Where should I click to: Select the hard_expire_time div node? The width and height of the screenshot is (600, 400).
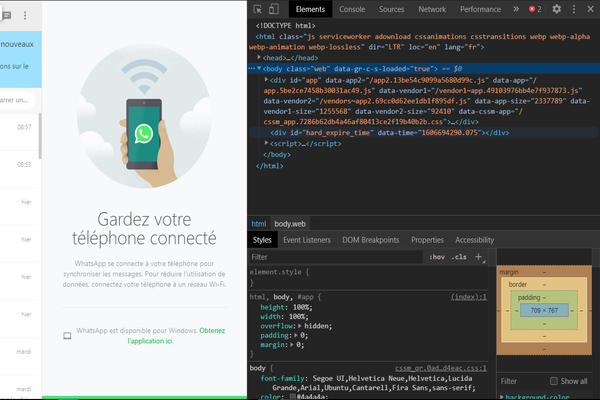click(x=390, y=132)
